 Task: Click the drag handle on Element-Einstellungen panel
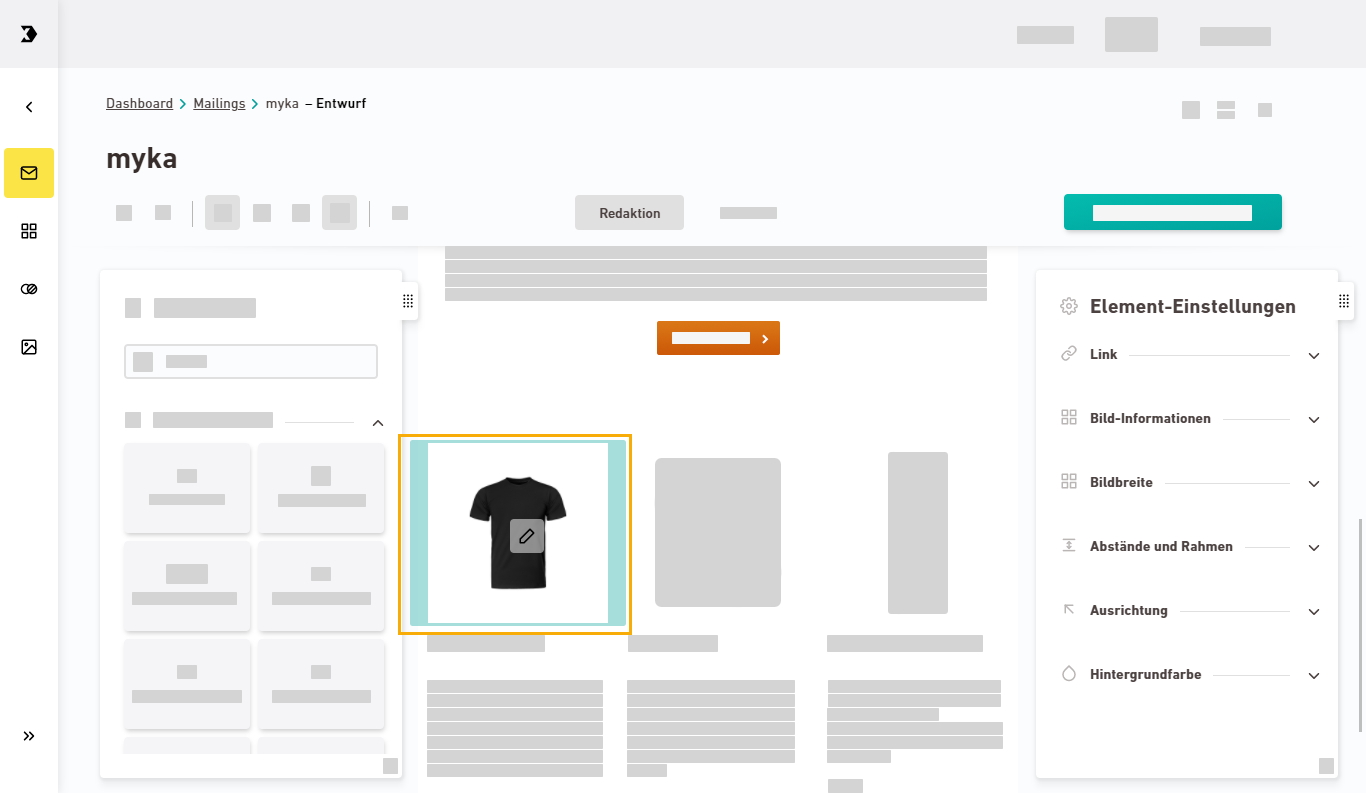click(x=1343, y=301)
